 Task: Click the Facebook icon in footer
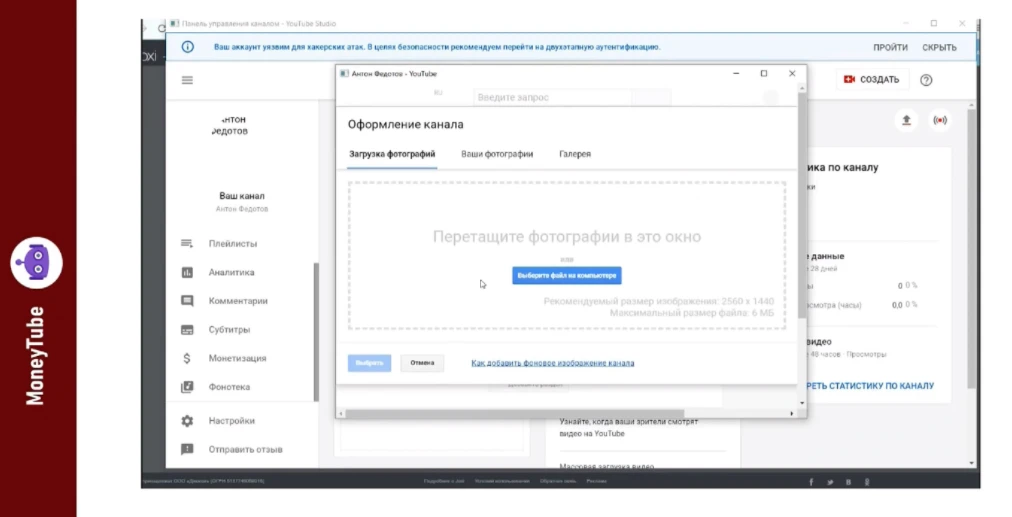click(x=811, y=482)
